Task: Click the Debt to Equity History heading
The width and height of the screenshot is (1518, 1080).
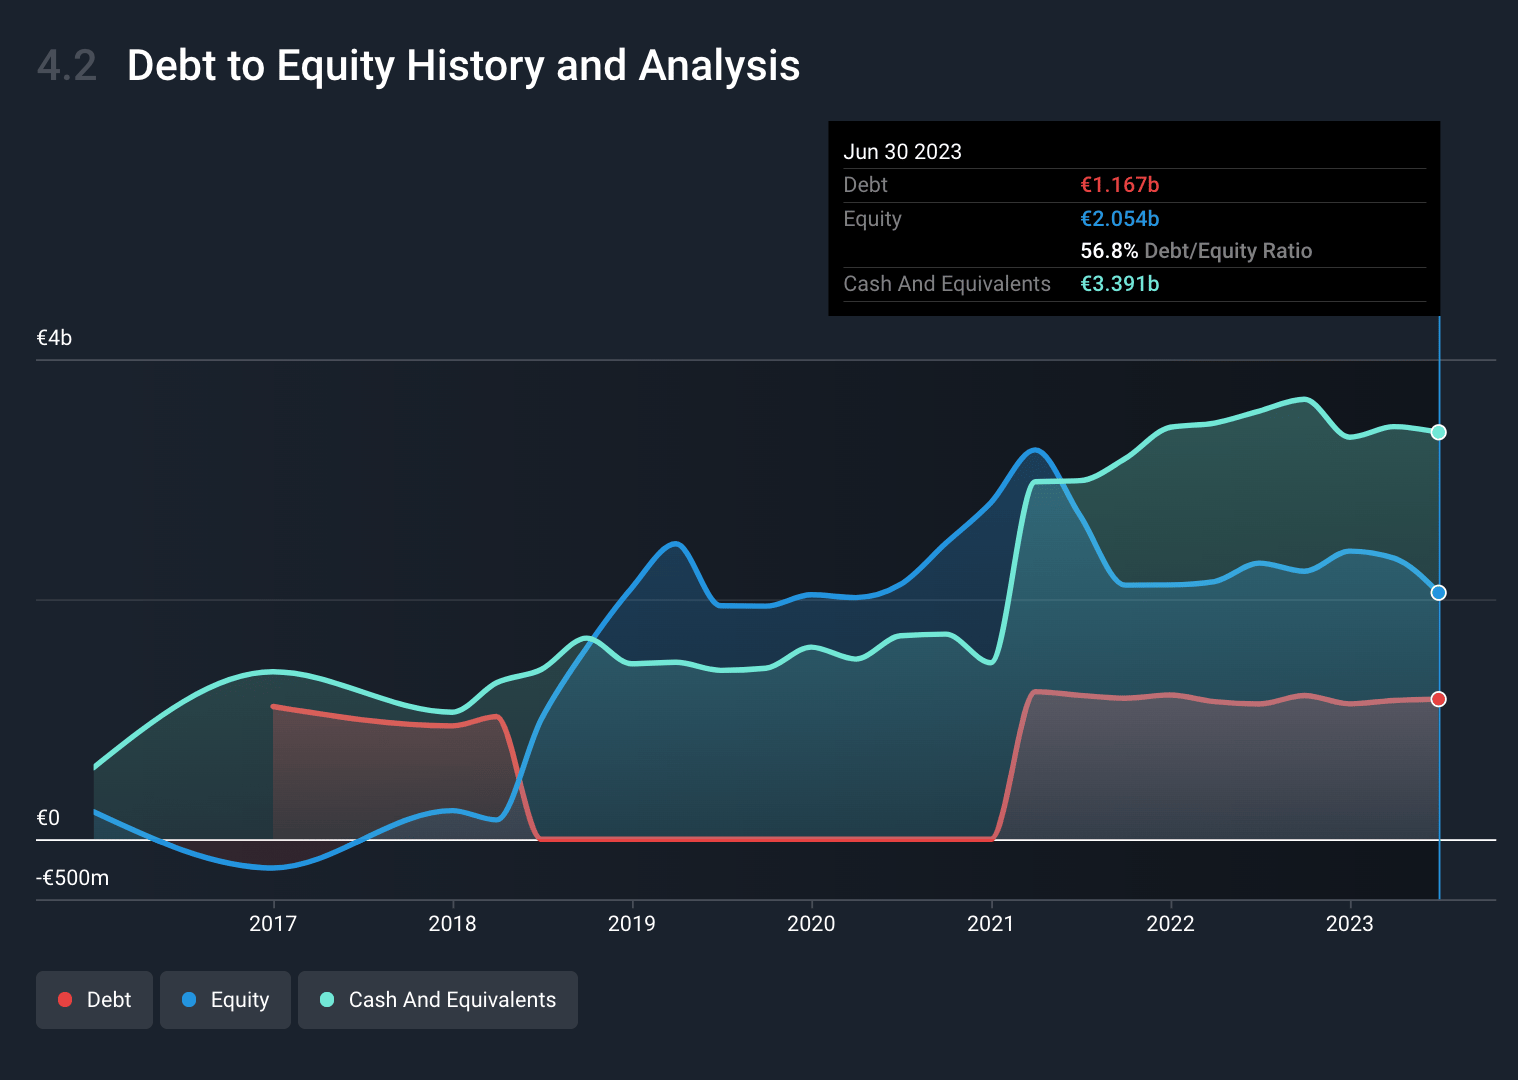Action: tap(463, 66)
